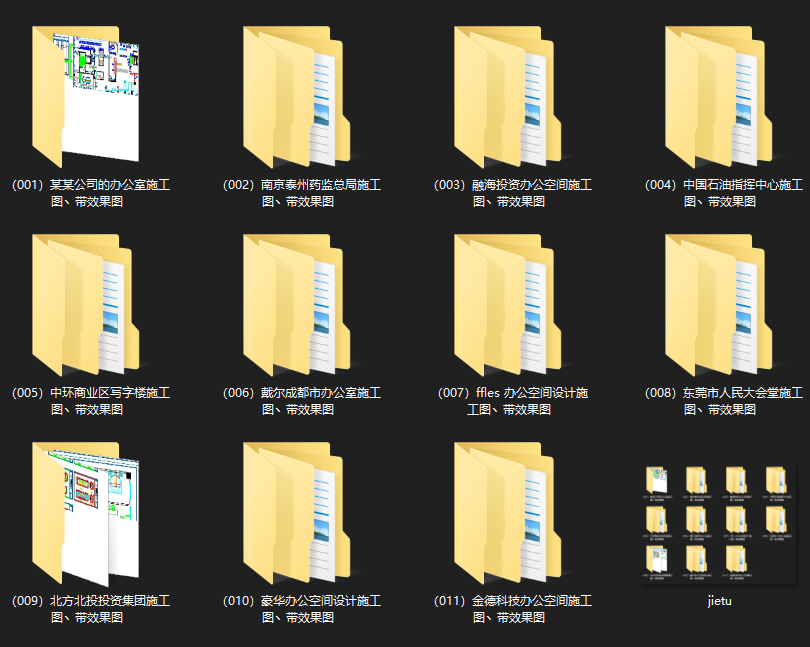Viewport: 810px width, 647px height.
Task: Click the (003) 融海投资办公空间 folder icon
Action: point(508,97)
